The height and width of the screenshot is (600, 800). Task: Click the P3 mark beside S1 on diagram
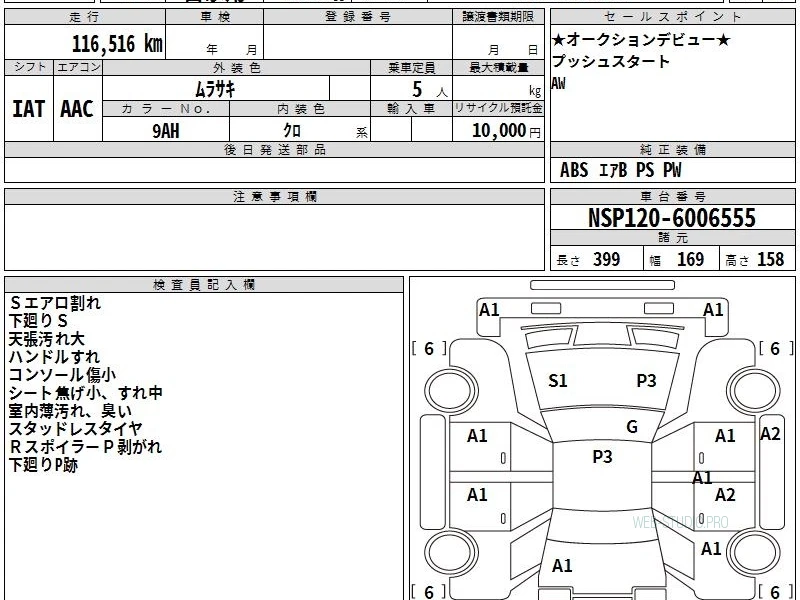click(646, 381)
